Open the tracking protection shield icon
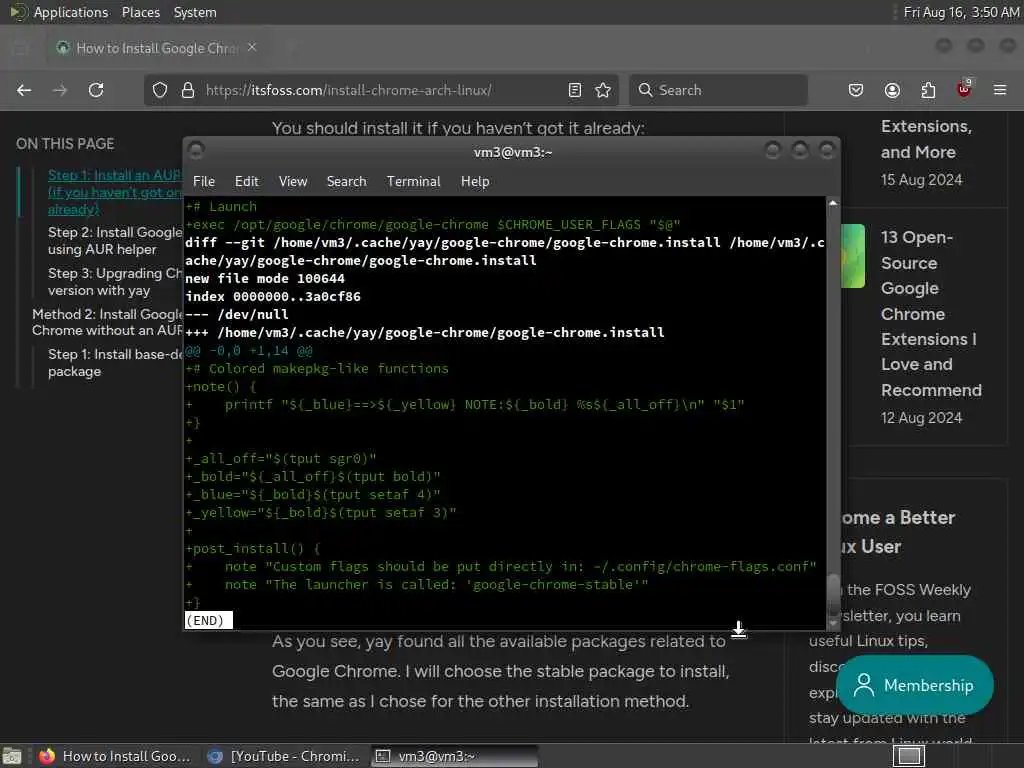 [160, 90]
